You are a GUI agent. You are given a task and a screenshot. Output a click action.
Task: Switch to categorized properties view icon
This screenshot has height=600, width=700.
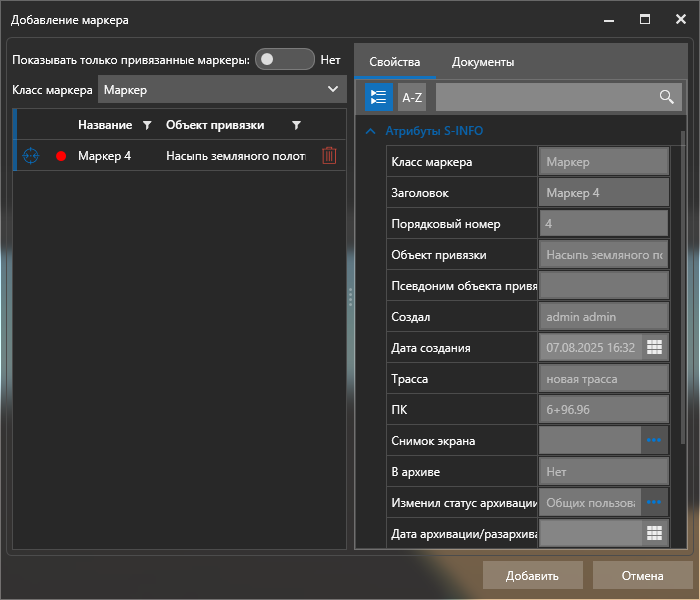point(379,97)
